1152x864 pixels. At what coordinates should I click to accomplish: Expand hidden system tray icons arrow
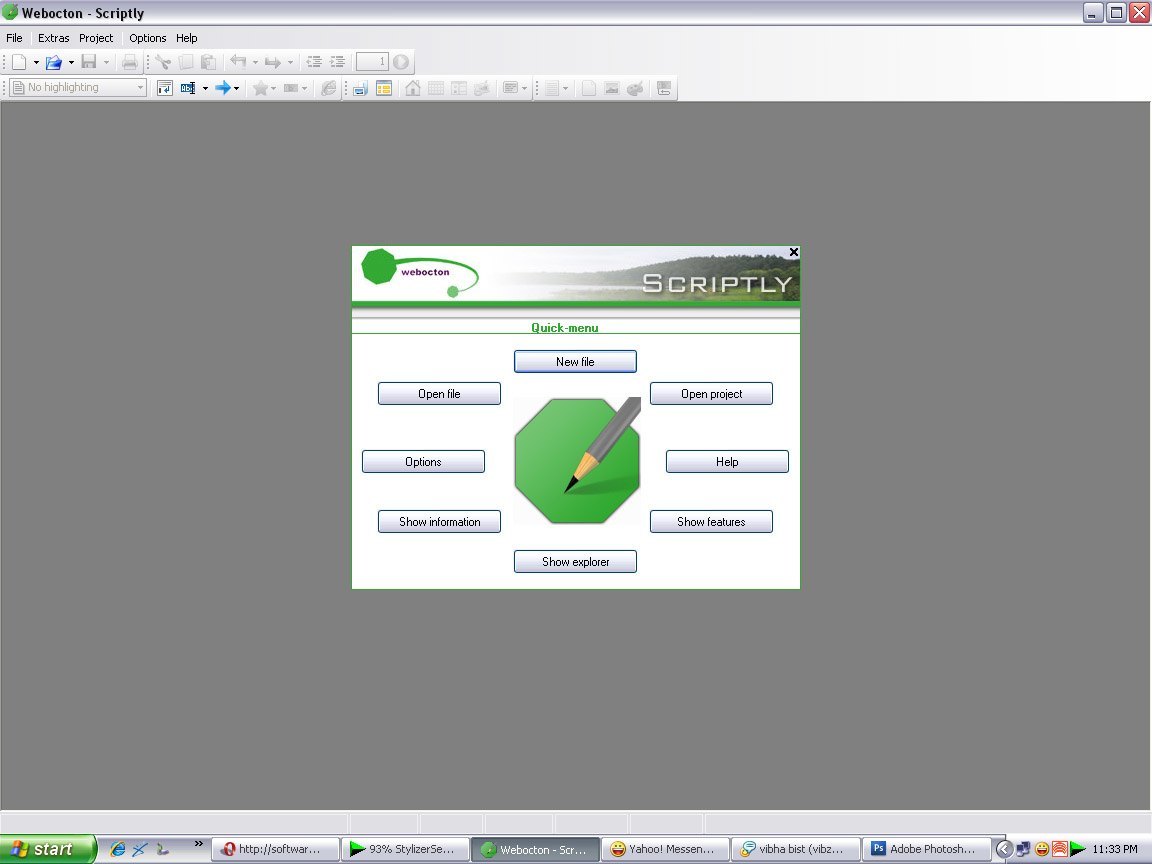1004,849
